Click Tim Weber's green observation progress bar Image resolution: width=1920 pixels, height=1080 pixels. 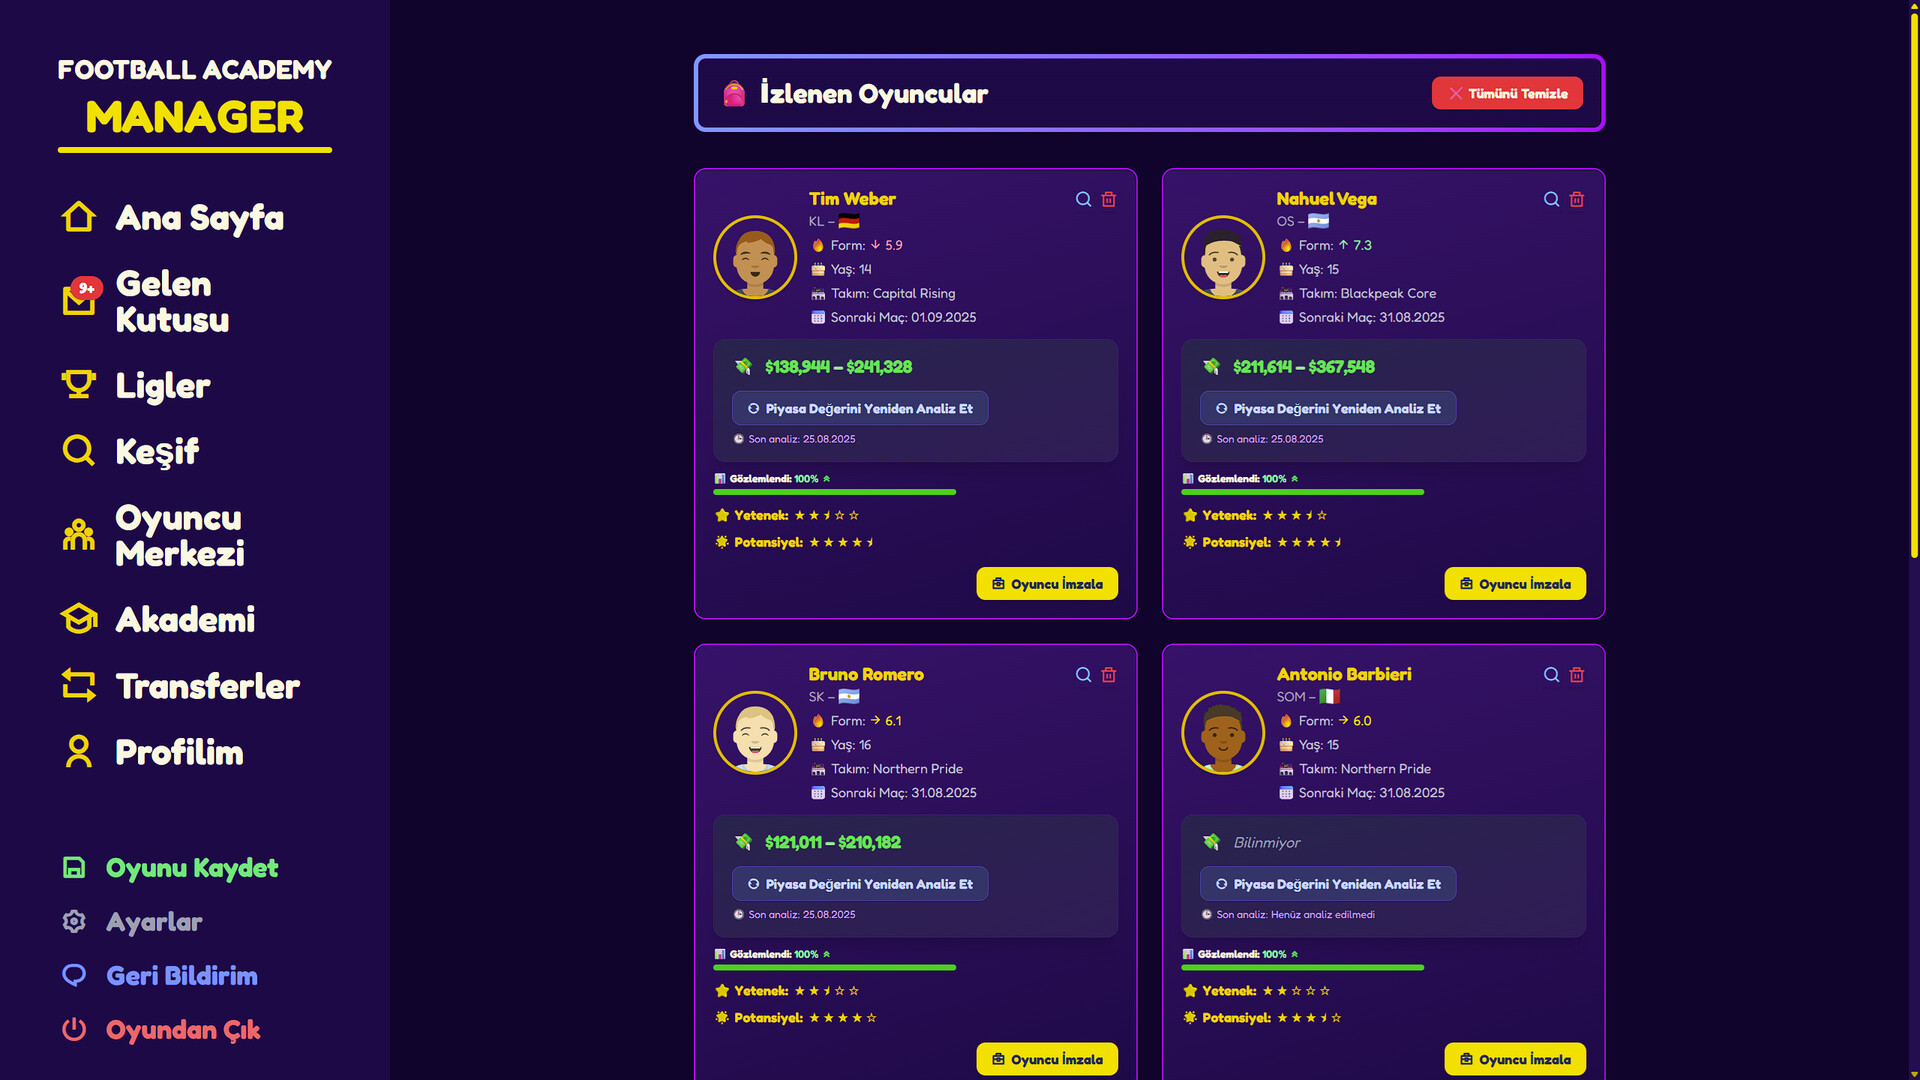click(835, 492)
